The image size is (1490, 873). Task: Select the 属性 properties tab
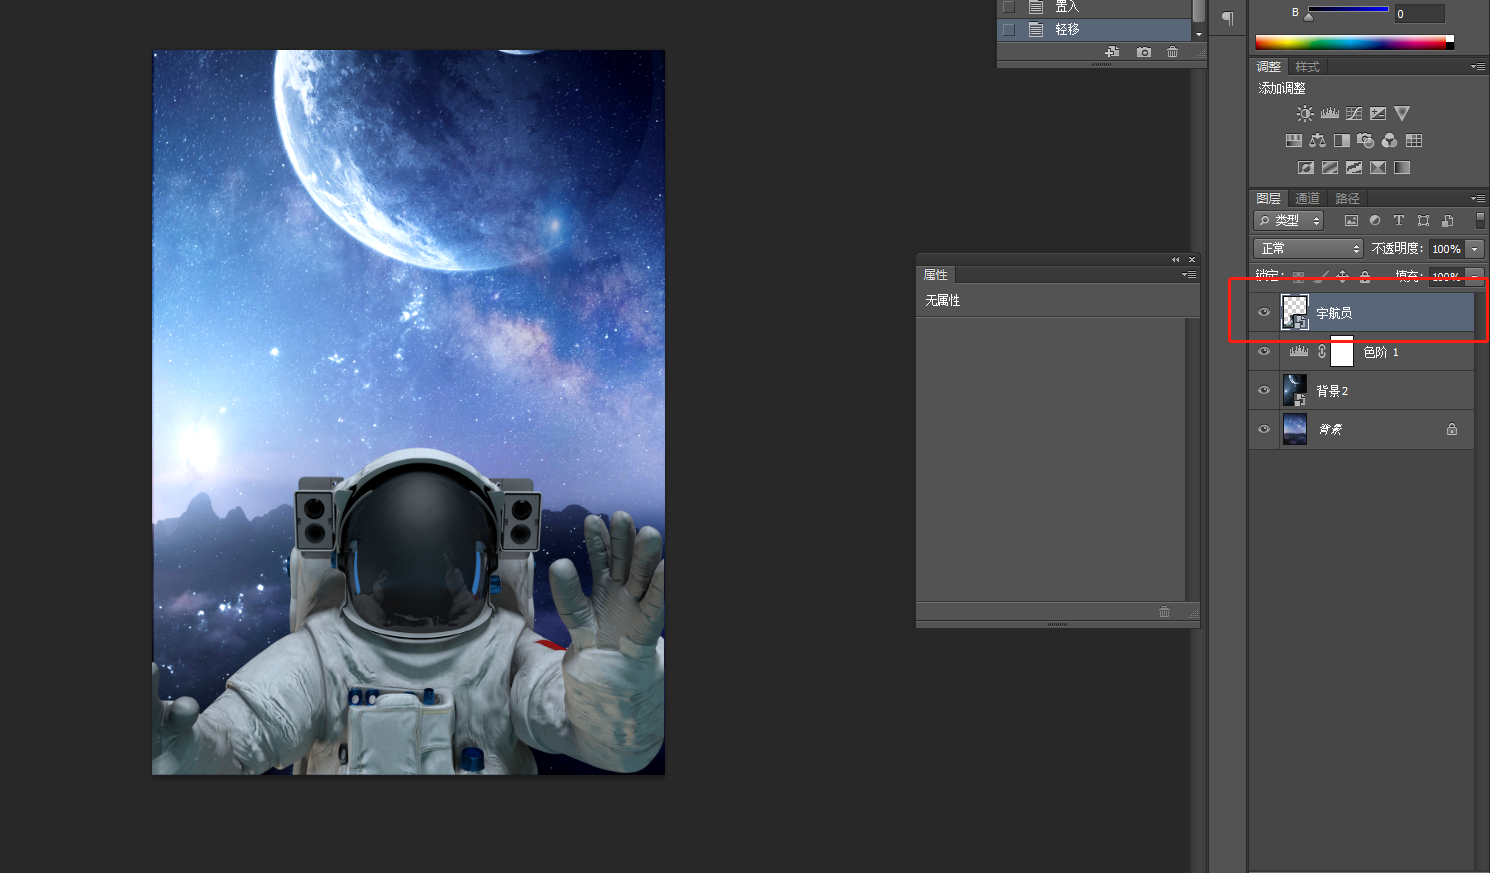936,275
